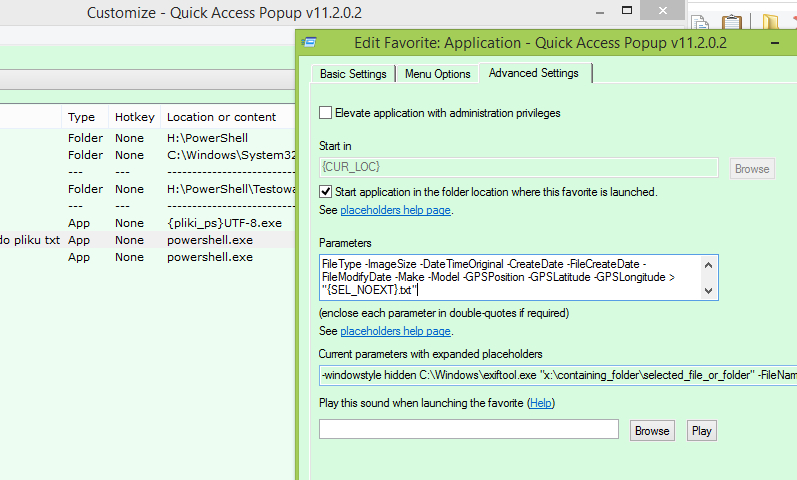
Task: Select the last powershell.exe row
Action: point(147,257)
